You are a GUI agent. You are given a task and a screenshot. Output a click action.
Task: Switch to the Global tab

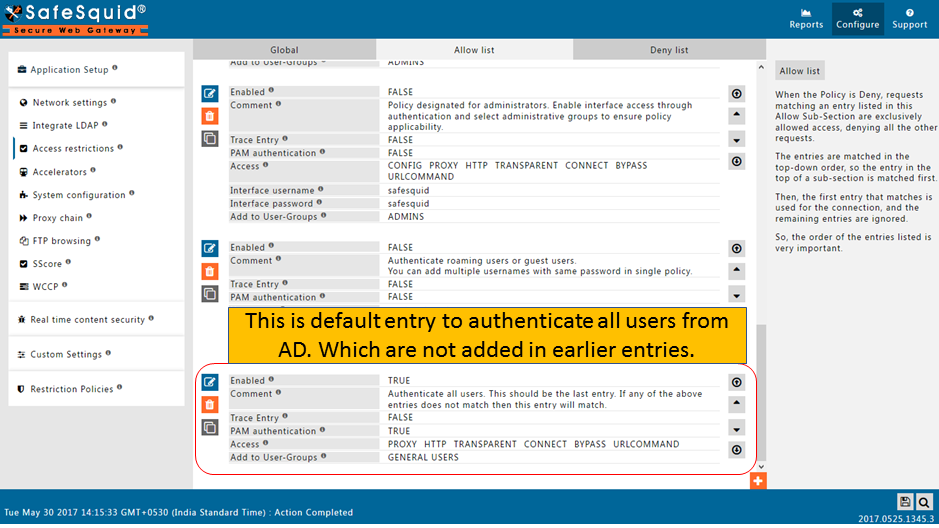point(284,50)
